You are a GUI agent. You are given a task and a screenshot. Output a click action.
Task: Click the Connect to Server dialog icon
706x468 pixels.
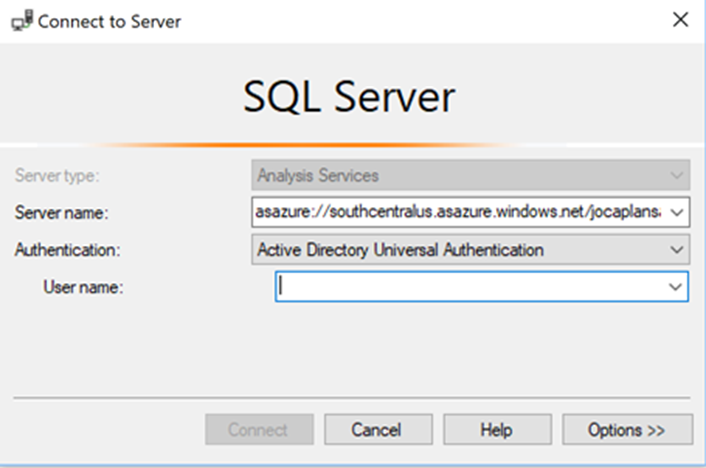[x=22, y=21]
